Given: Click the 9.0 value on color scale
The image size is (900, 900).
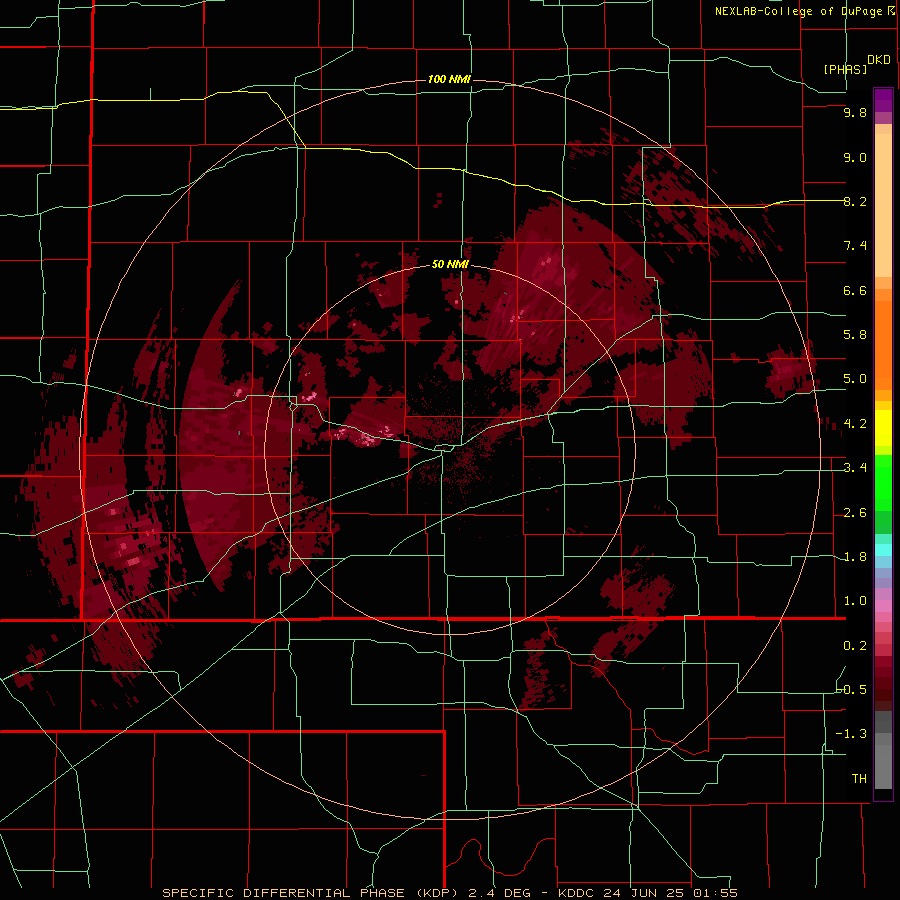Looking at the screenshot, I should tap(855, 157).
